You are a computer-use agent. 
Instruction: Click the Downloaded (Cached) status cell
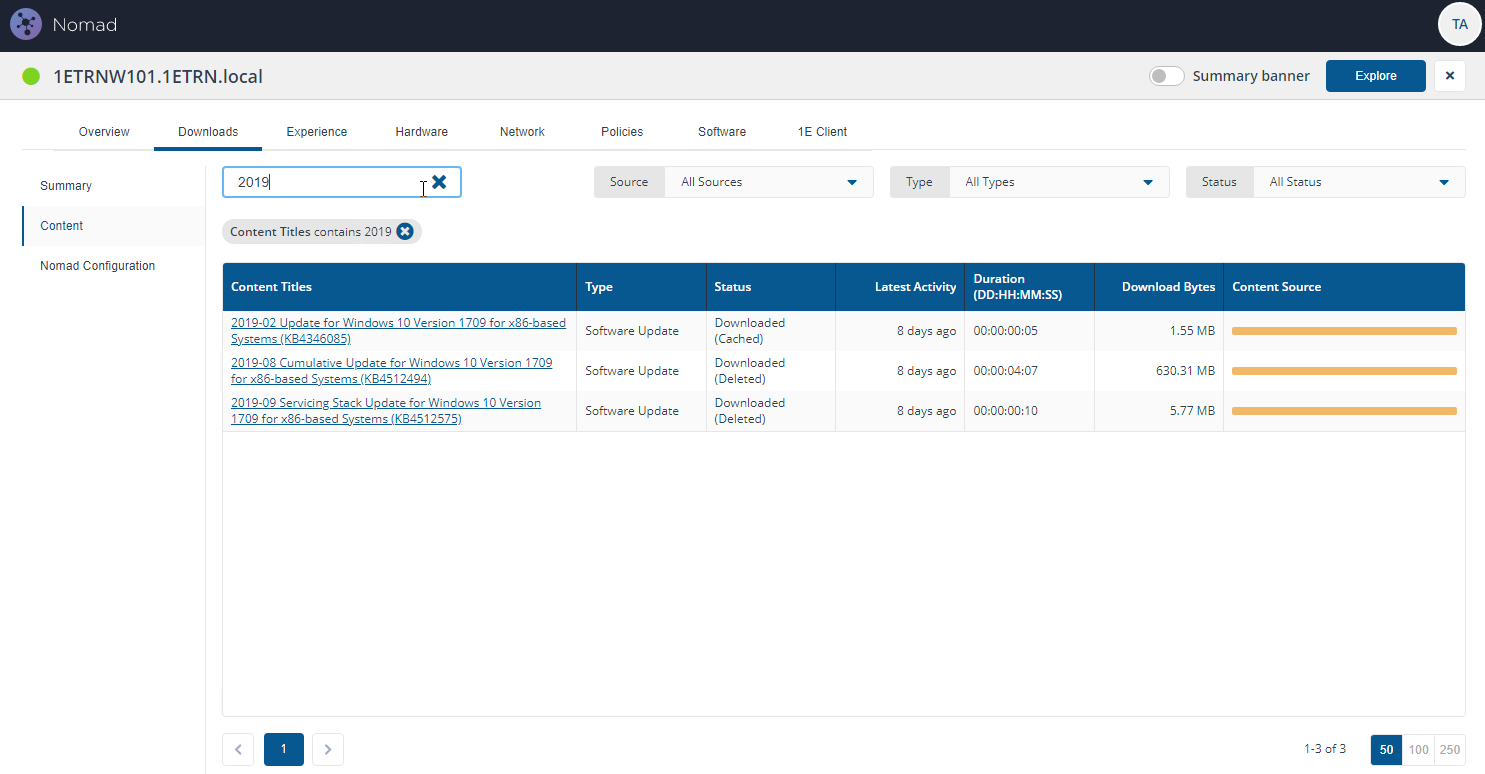point(771,331)
